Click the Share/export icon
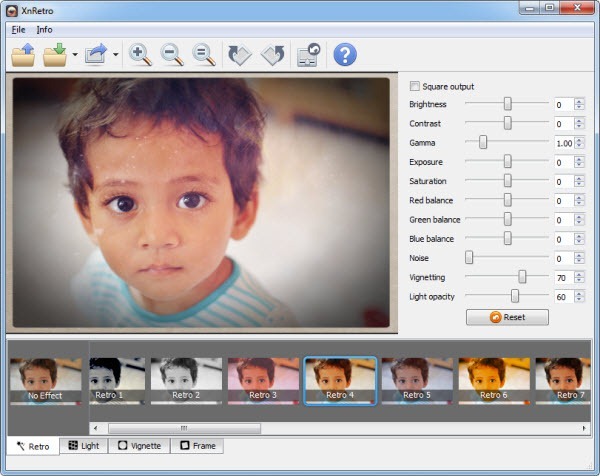 pyautogui.click(x=96, y=55)
